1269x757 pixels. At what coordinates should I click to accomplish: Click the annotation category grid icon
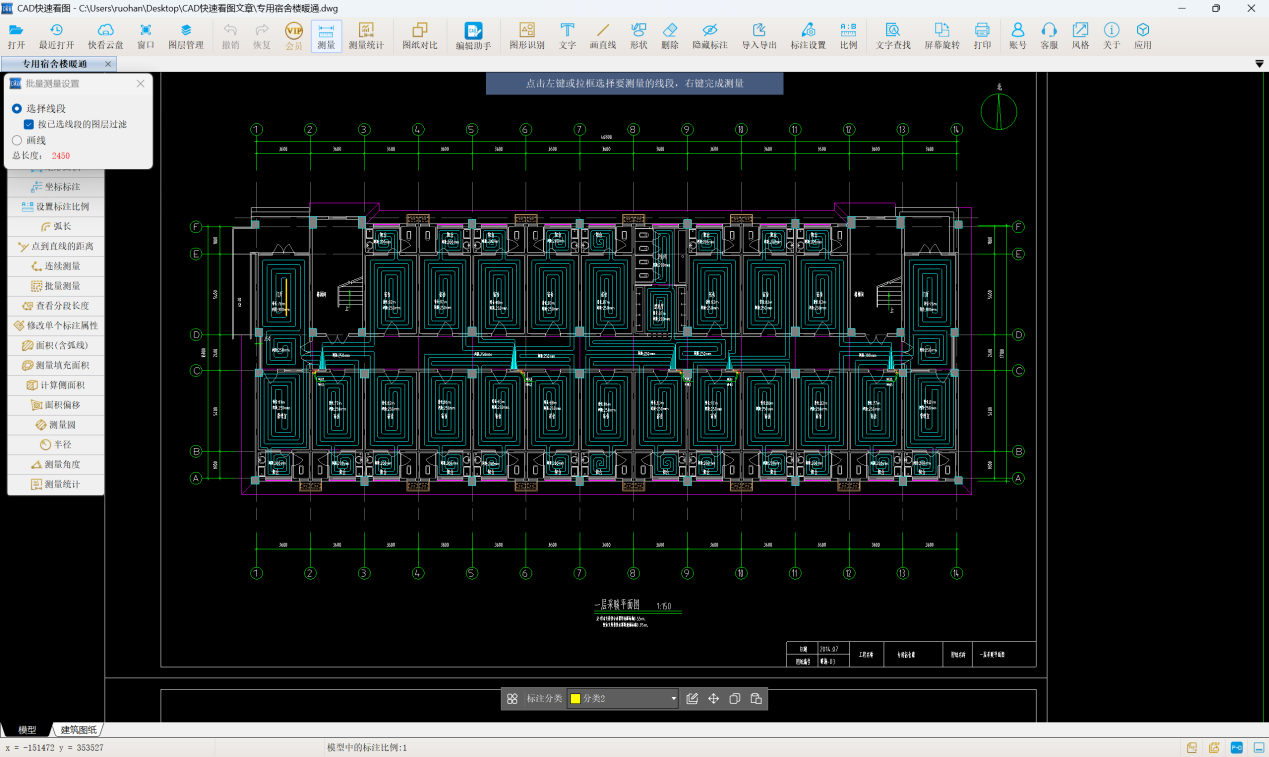(512, 699)
